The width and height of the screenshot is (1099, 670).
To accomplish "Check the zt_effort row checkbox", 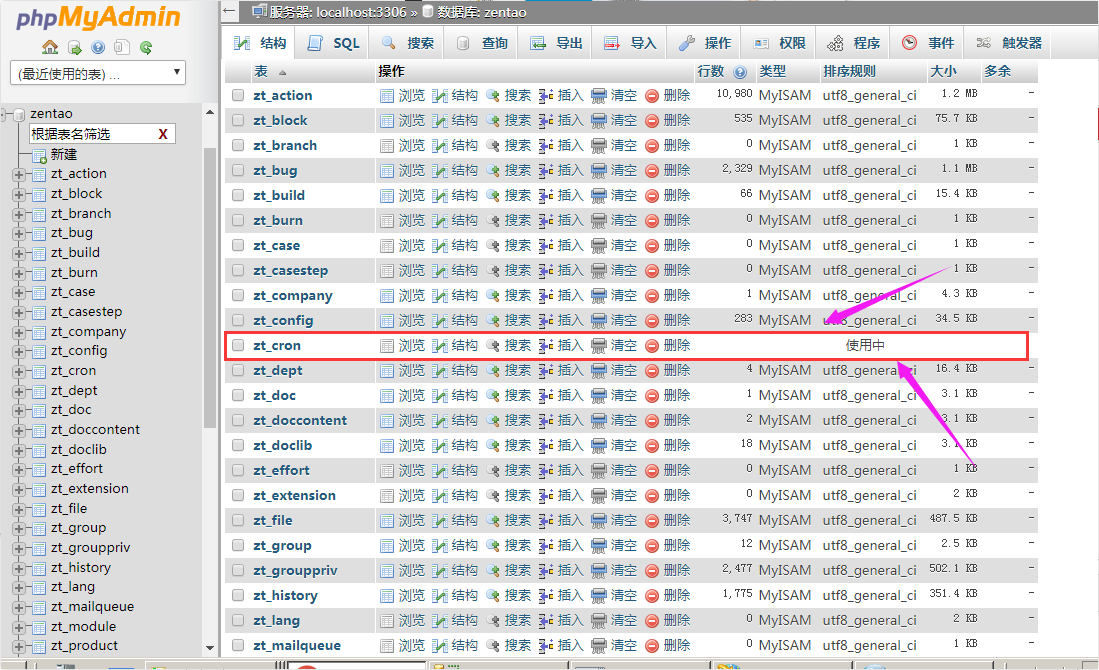I will point(238,470).
